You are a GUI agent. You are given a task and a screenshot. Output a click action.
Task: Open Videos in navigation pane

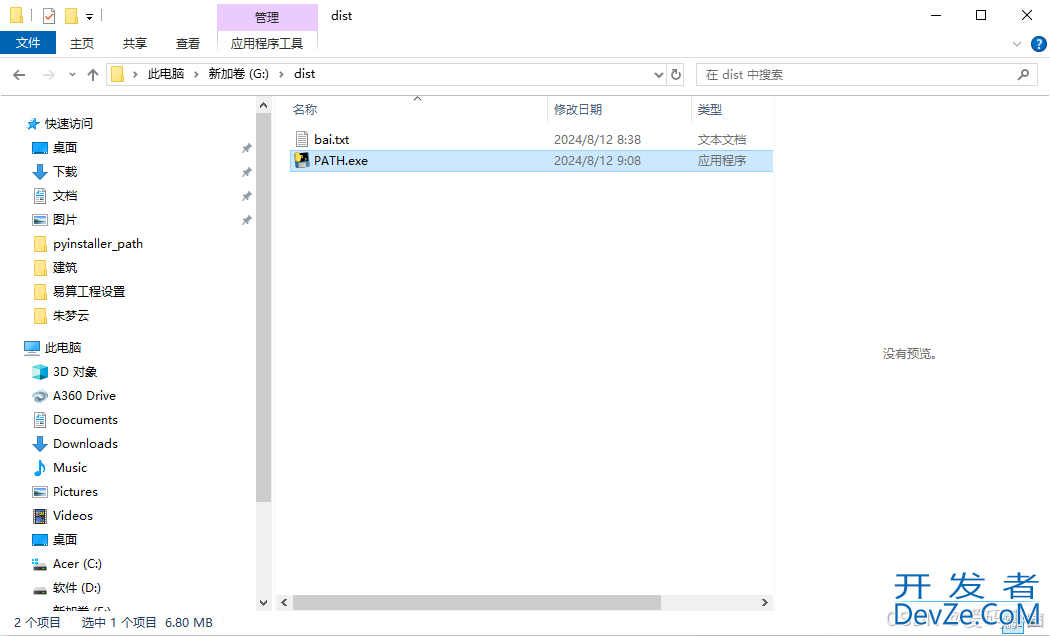pos(72,515)
